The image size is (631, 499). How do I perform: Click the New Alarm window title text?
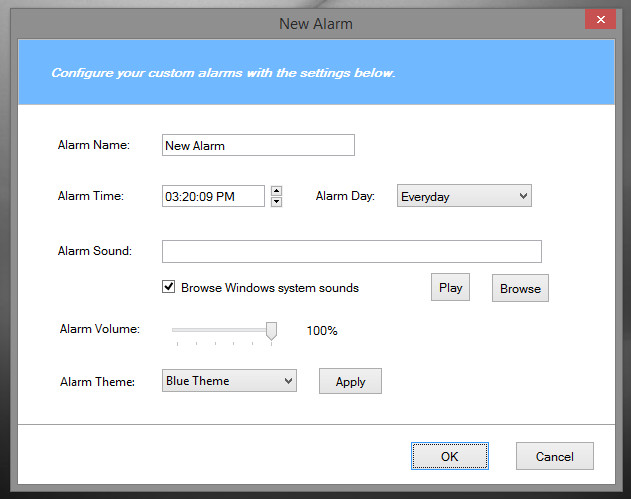tap(316, 24)
